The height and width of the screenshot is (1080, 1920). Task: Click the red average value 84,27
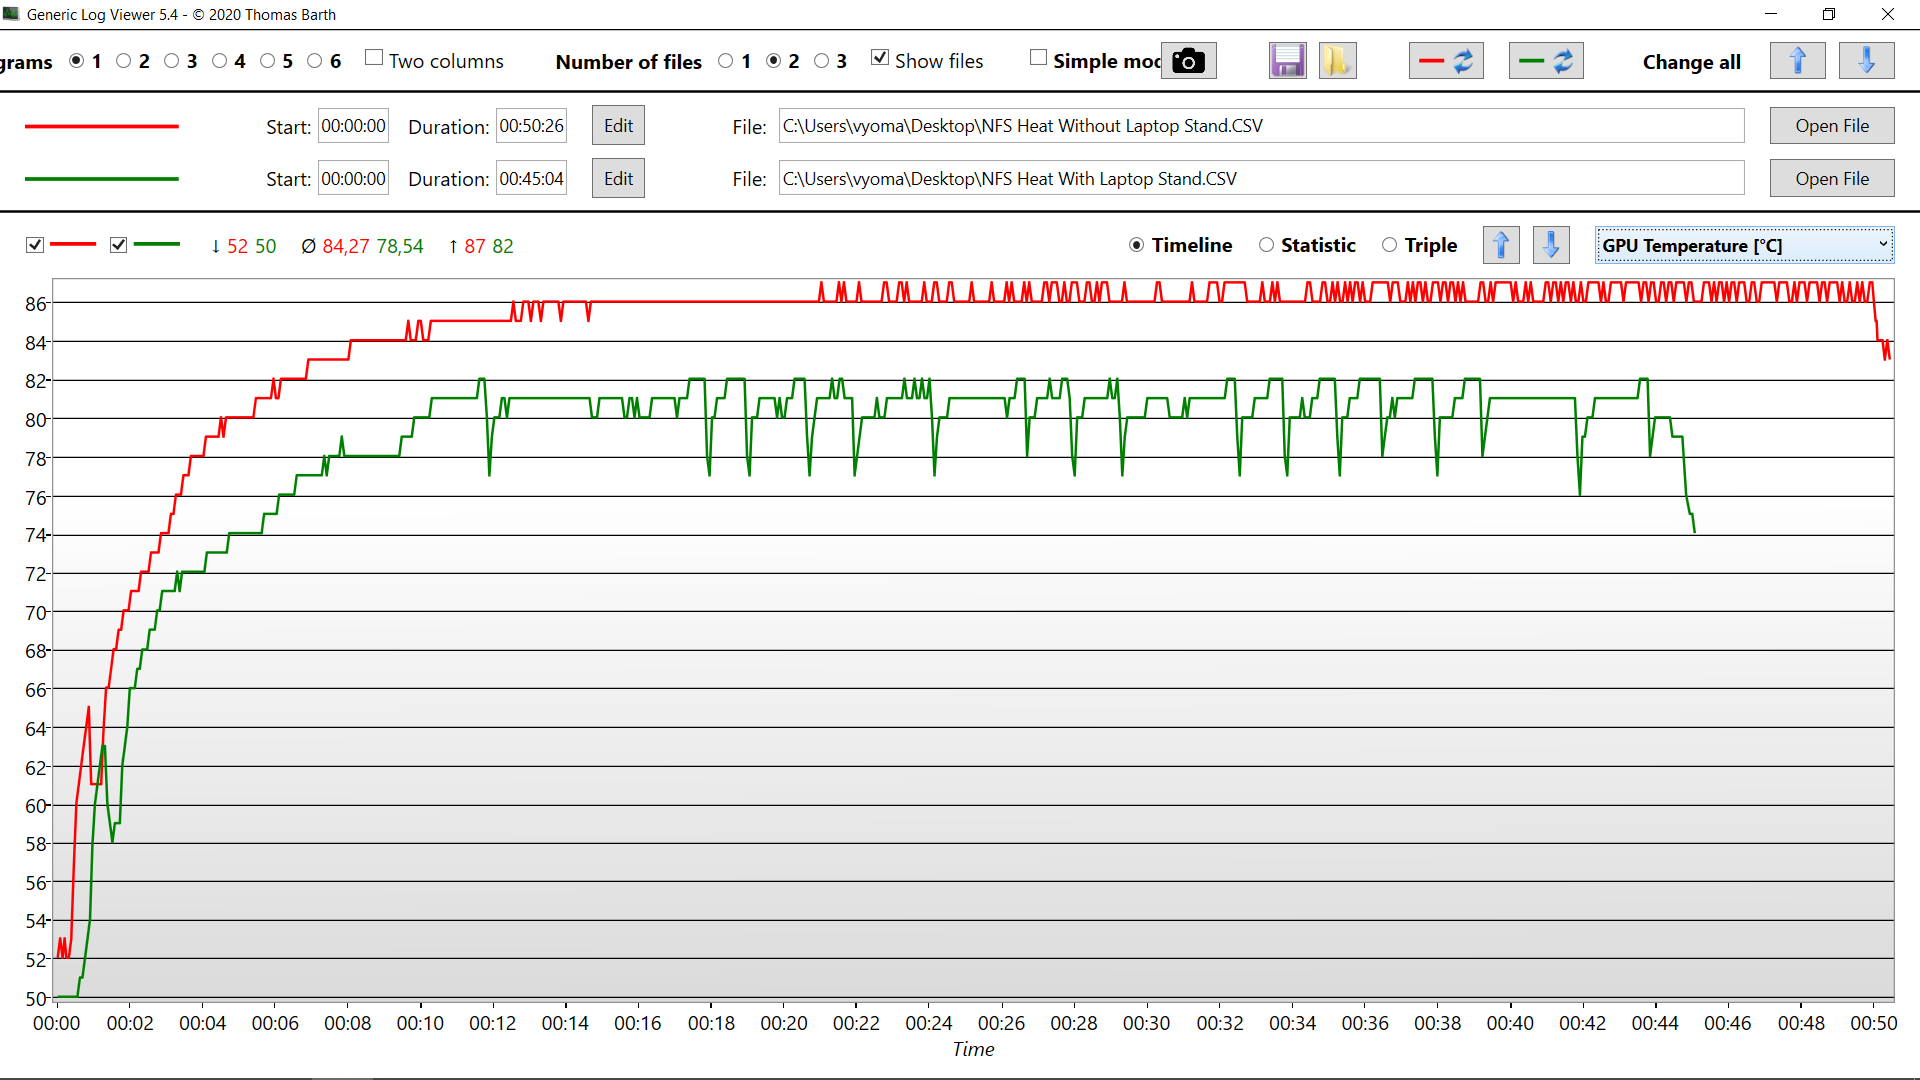(346, 246)
